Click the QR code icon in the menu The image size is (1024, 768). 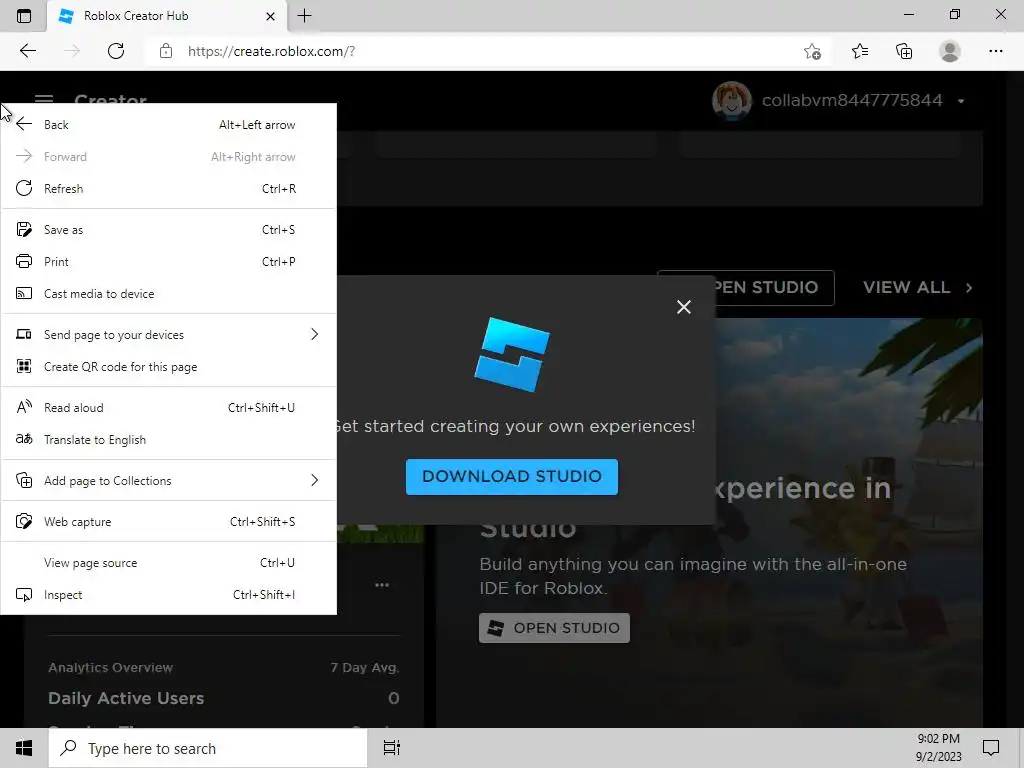[24, 366]
